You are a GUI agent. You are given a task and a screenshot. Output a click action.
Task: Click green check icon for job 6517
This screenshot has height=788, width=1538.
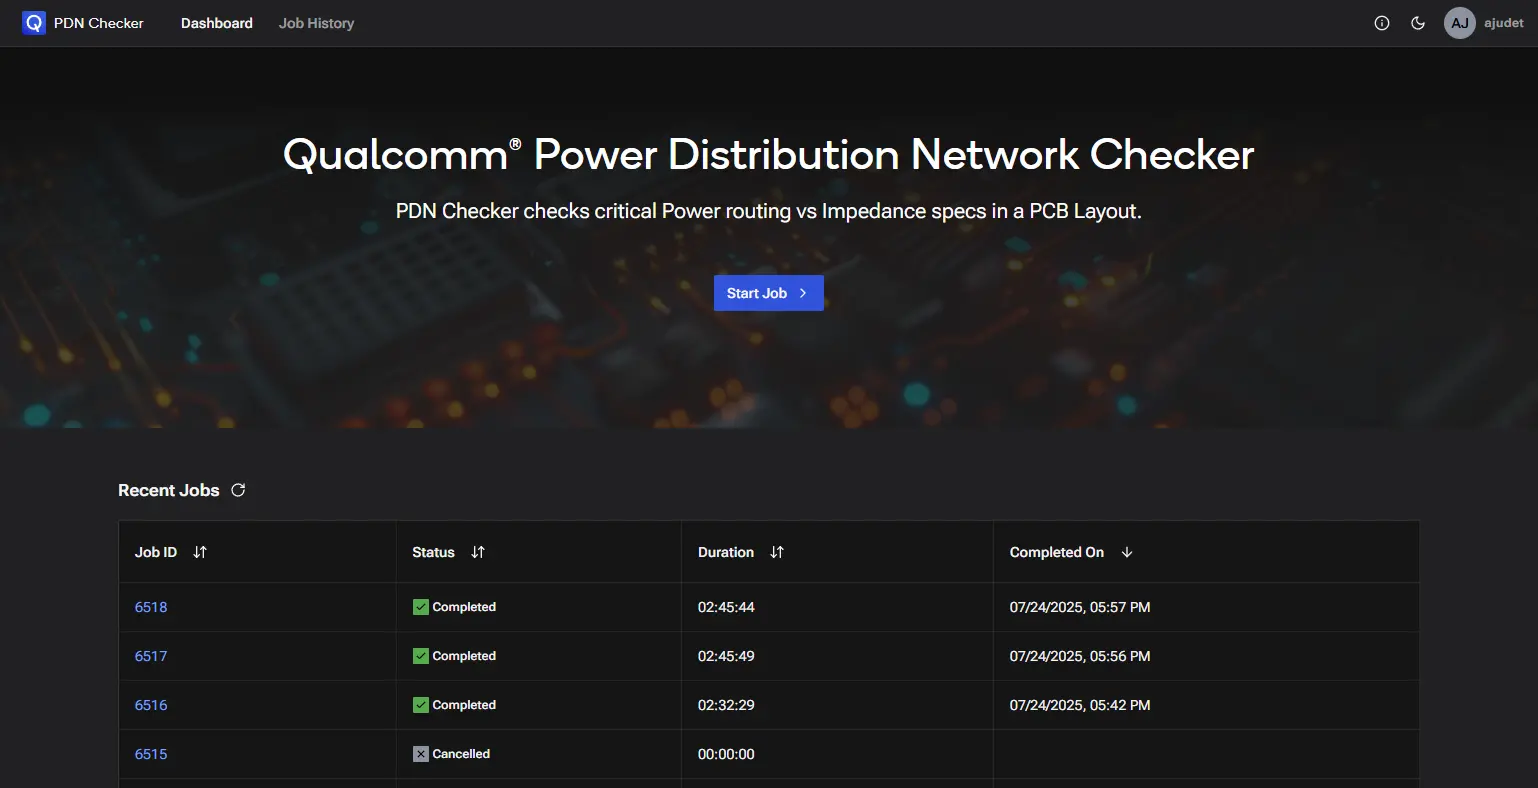click(x=421, y=656)
